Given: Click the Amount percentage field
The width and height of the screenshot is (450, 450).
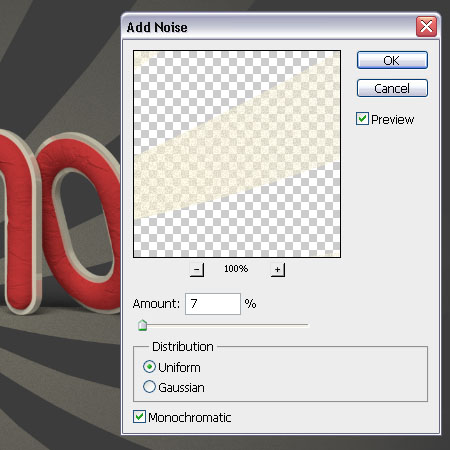Looking at the screenshot, I should [213, 304].
